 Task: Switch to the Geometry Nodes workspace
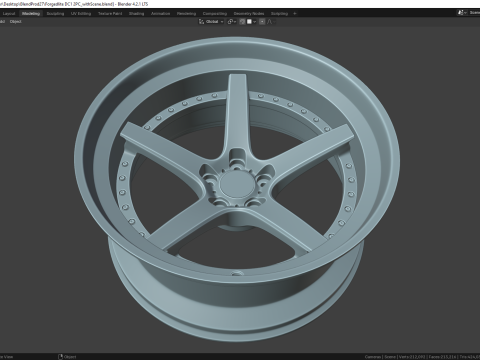[249, 14]
